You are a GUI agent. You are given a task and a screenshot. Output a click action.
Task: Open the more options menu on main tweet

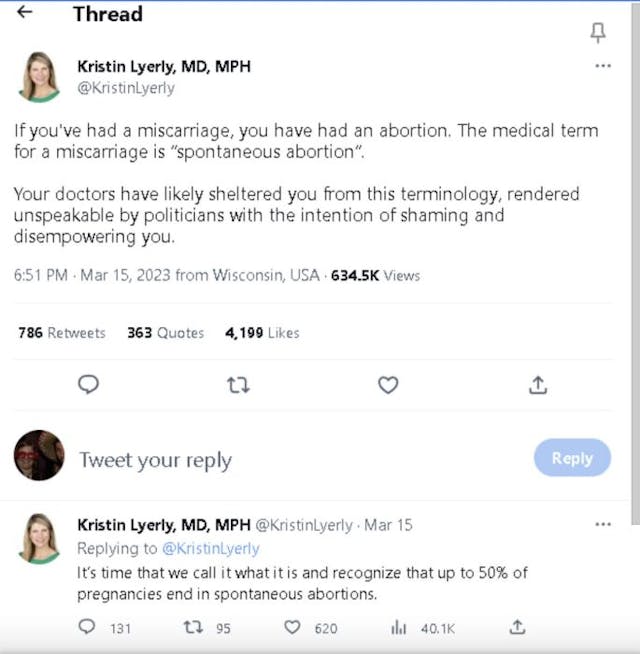coord(602,66)
